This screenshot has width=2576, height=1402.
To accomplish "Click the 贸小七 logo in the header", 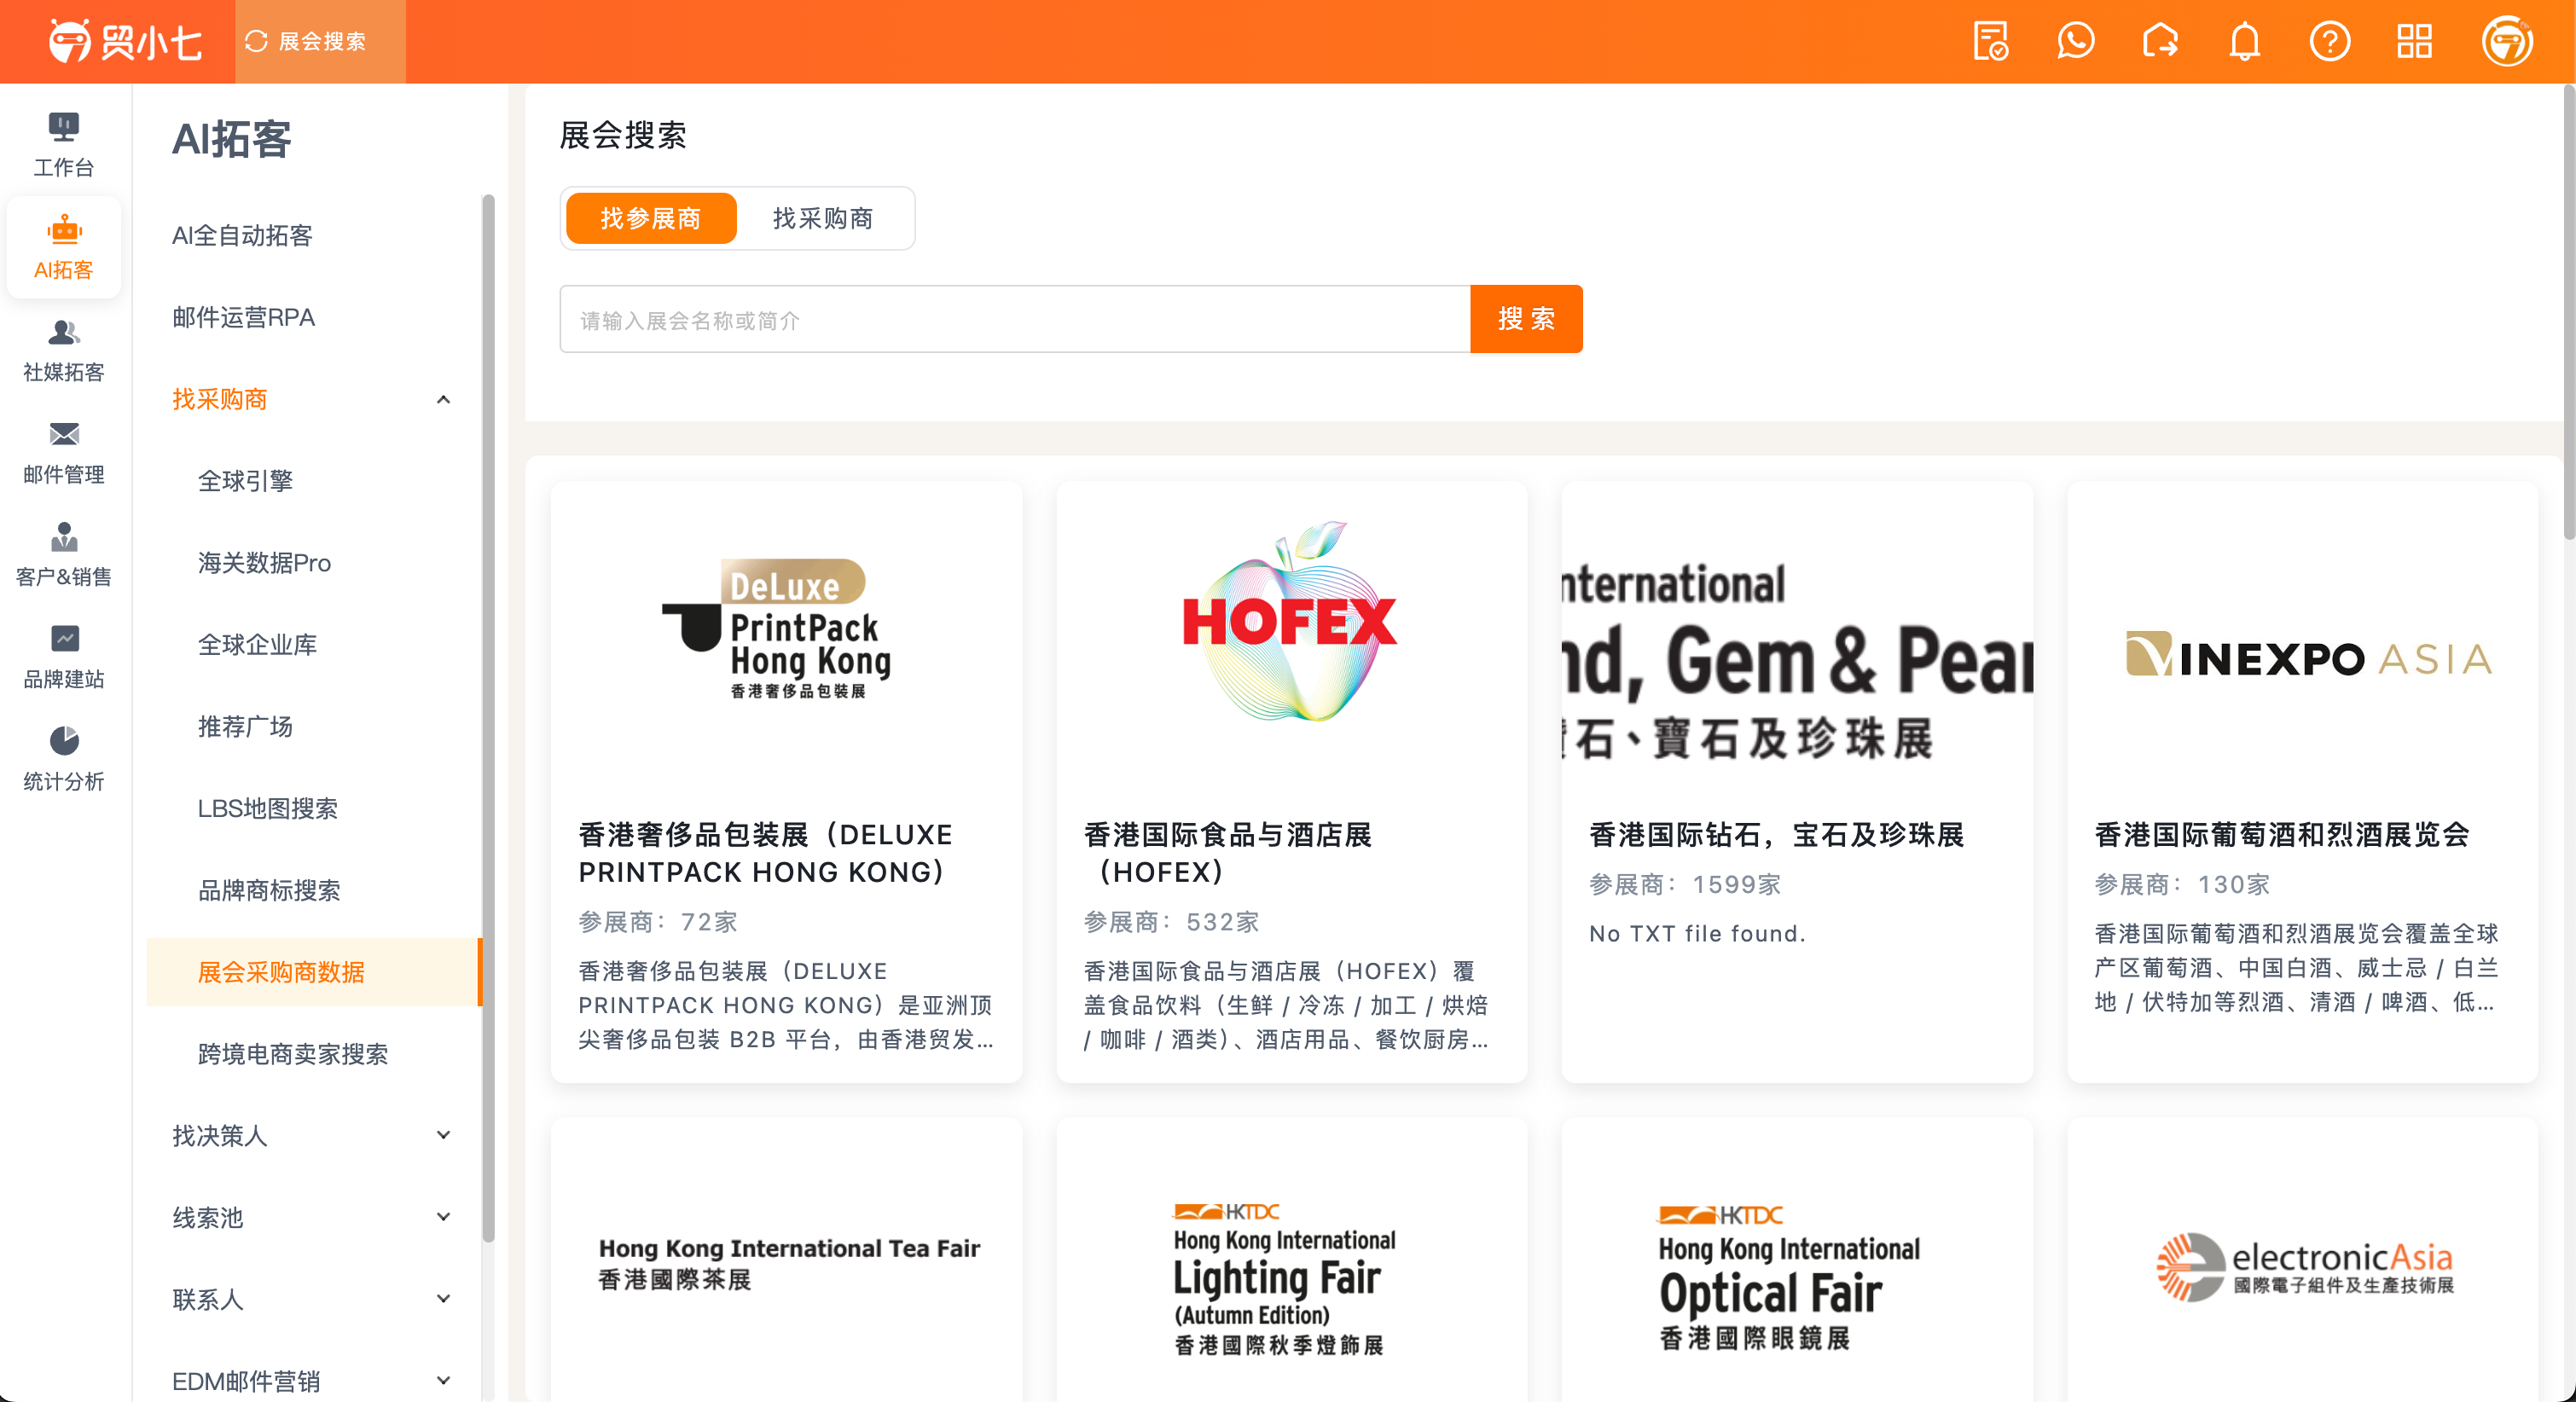I will [x=125, y=41].
